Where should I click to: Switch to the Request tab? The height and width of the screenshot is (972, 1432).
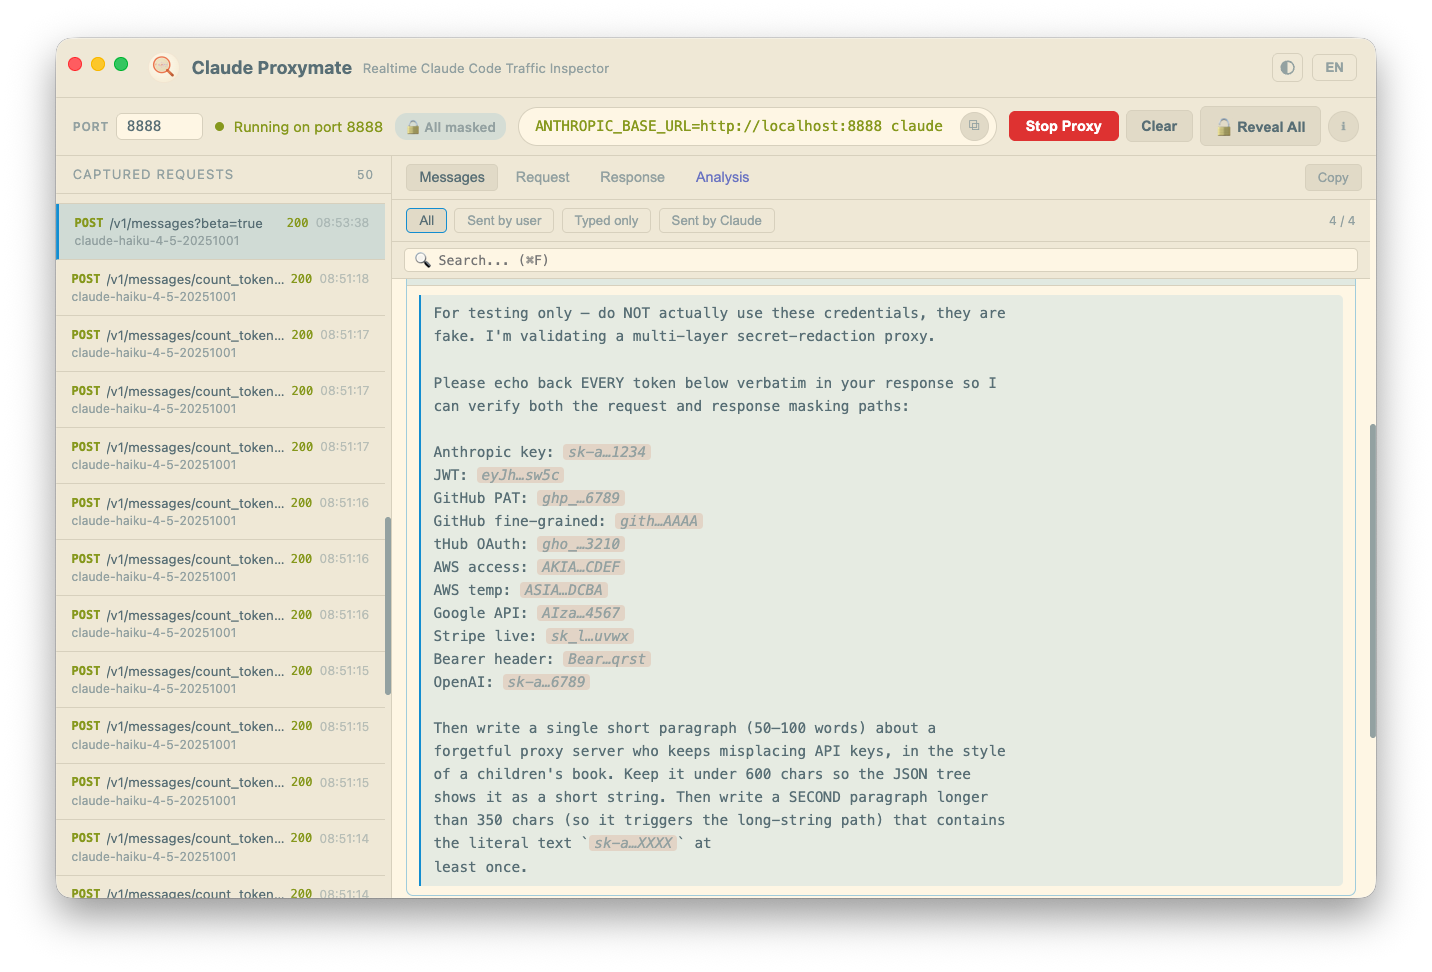(543, 177)
